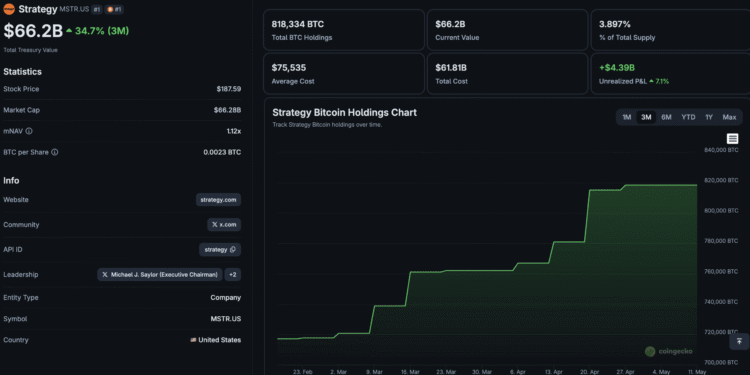Viewport: 750px width, 375px height.
Task: Open the strategy.com website link
Action: pyautogui.click(x=218, y=199)
